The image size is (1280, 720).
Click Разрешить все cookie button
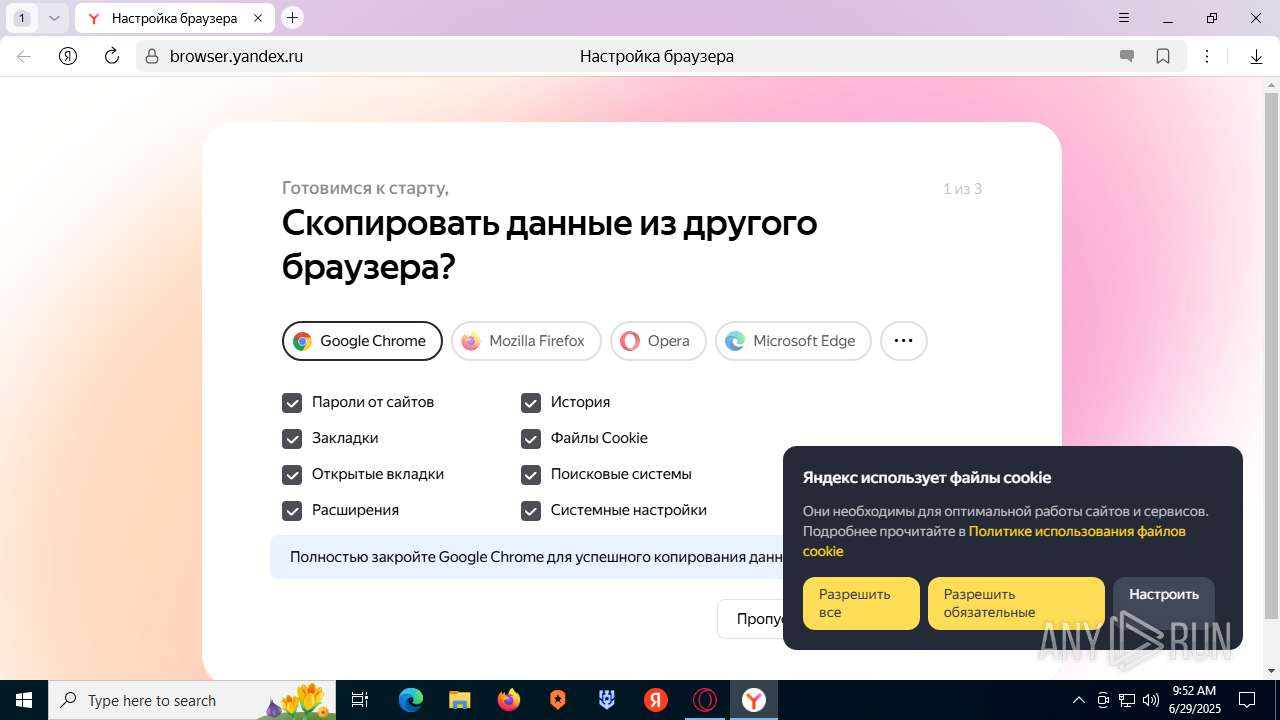click(861, 603)
